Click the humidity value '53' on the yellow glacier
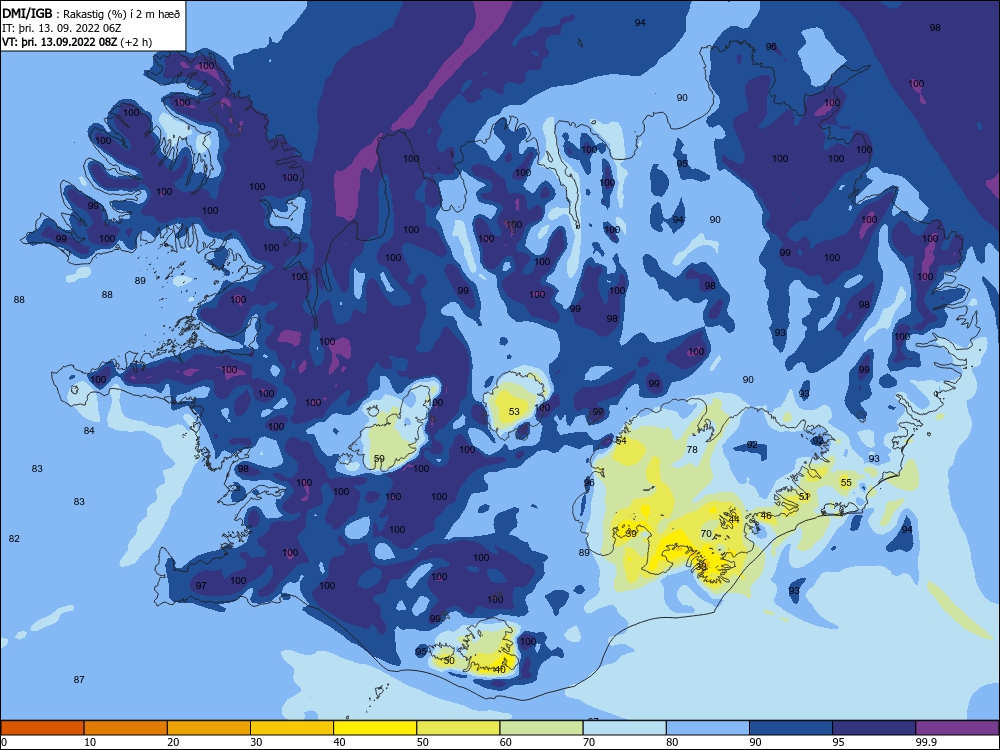This screenshot has width=1000, height=750. tap(514, 411)
